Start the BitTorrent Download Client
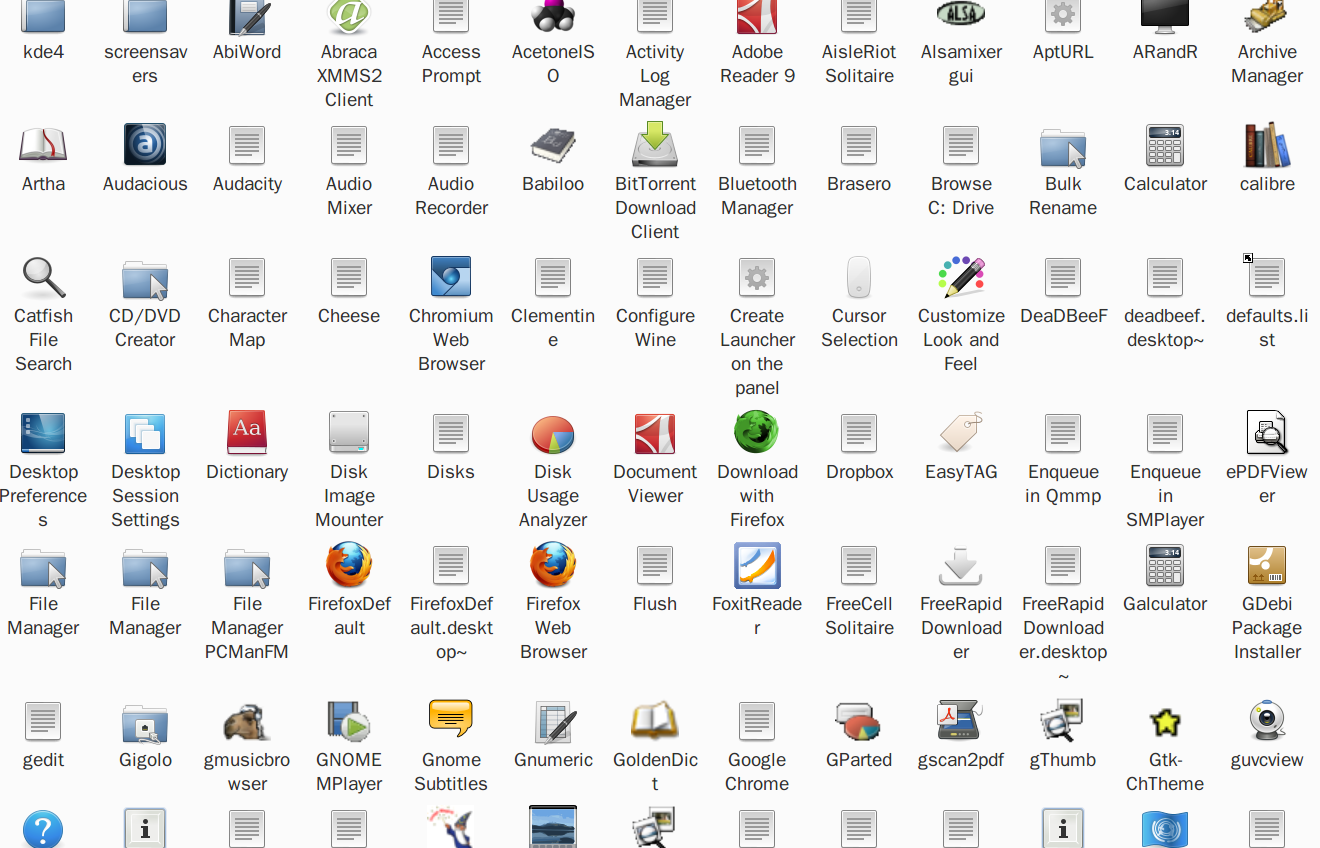The width and height of the screenshot is (1320, 848). pyautogui.click(x=655, y=145)
